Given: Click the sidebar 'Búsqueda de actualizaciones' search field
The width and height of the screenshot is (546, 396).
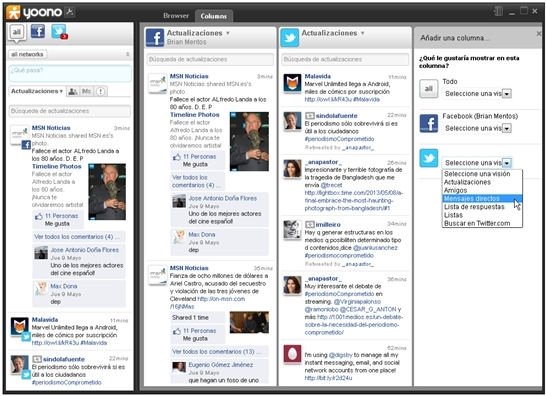Looking at the screenshot, I should [70, 111].
